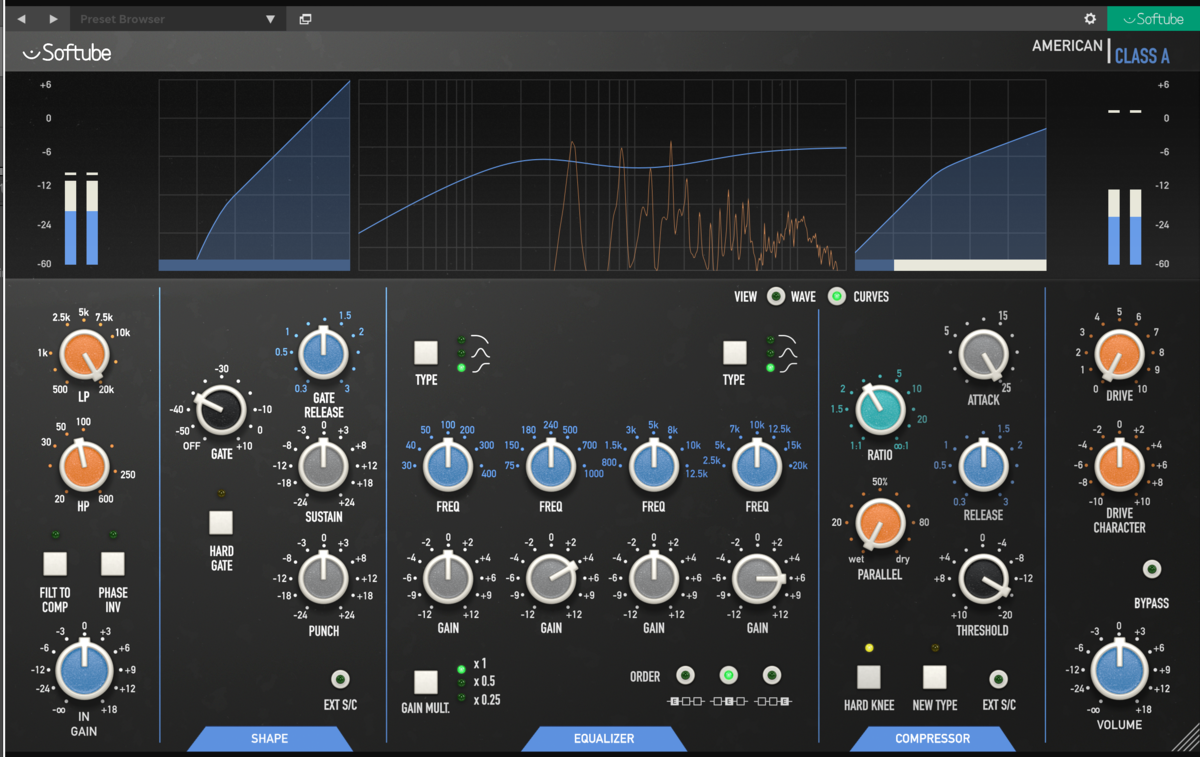The height and width of the screenshot is (757, 1200).
Task: Select the CURVES view radio button
Action: coord(837,296)
